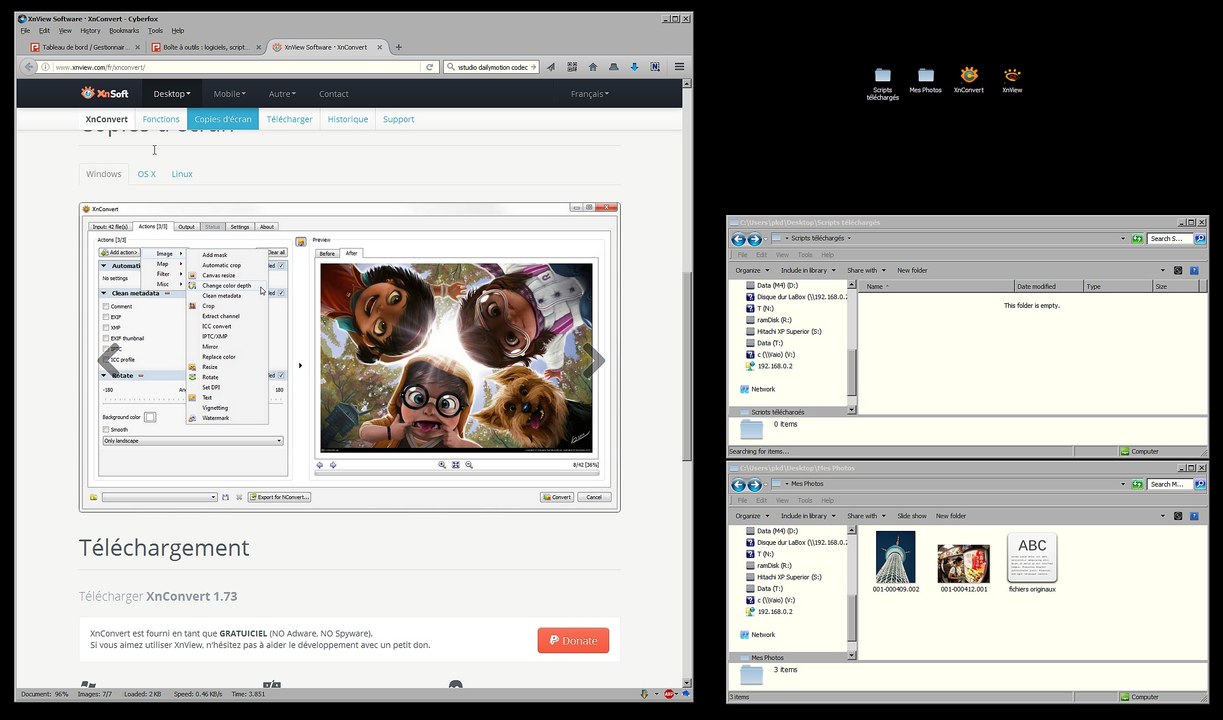Follow the Télécharger link in the sub-navigation
The image size is (1223, 720).
pos(289,119)
